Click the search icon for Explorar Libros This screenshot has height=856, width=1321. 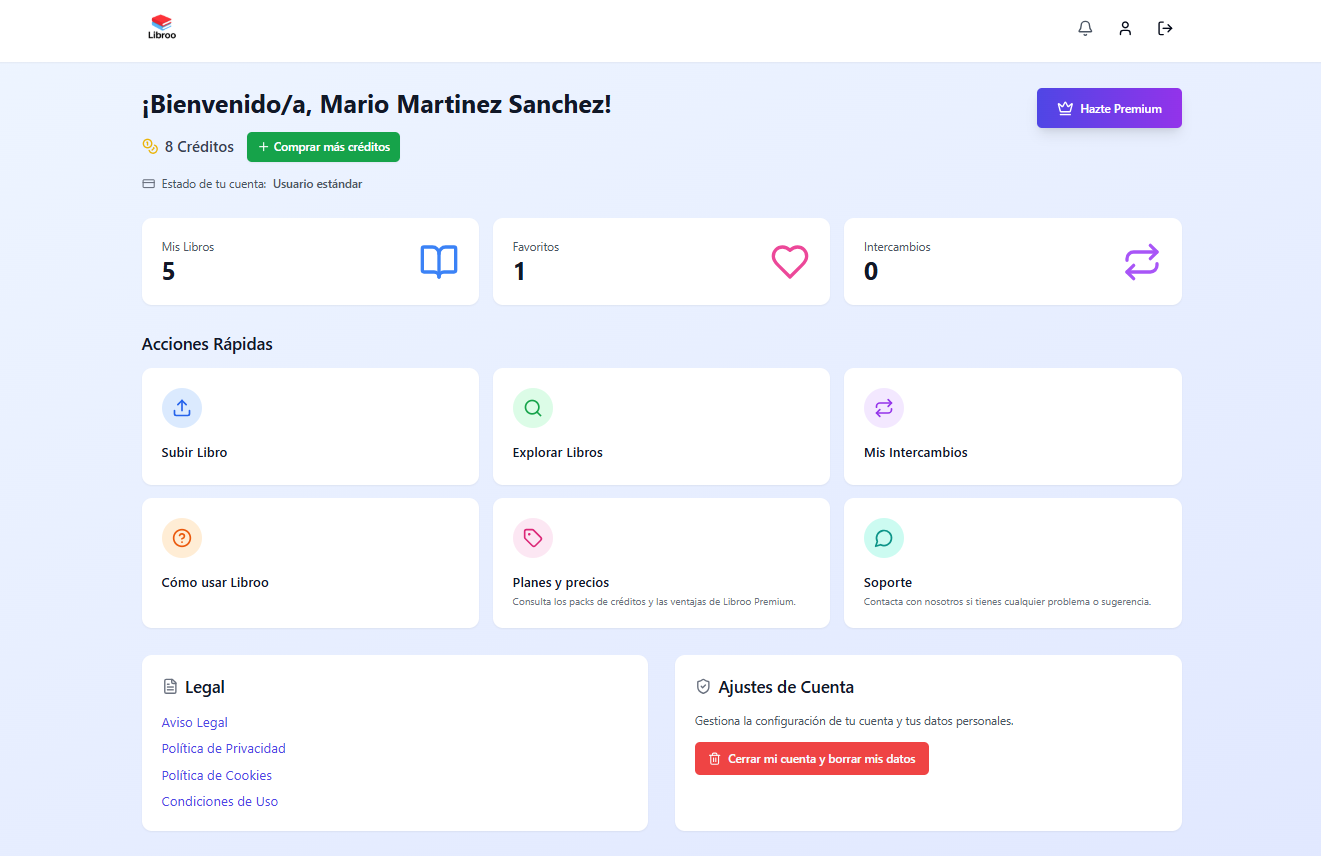[533, 408]
